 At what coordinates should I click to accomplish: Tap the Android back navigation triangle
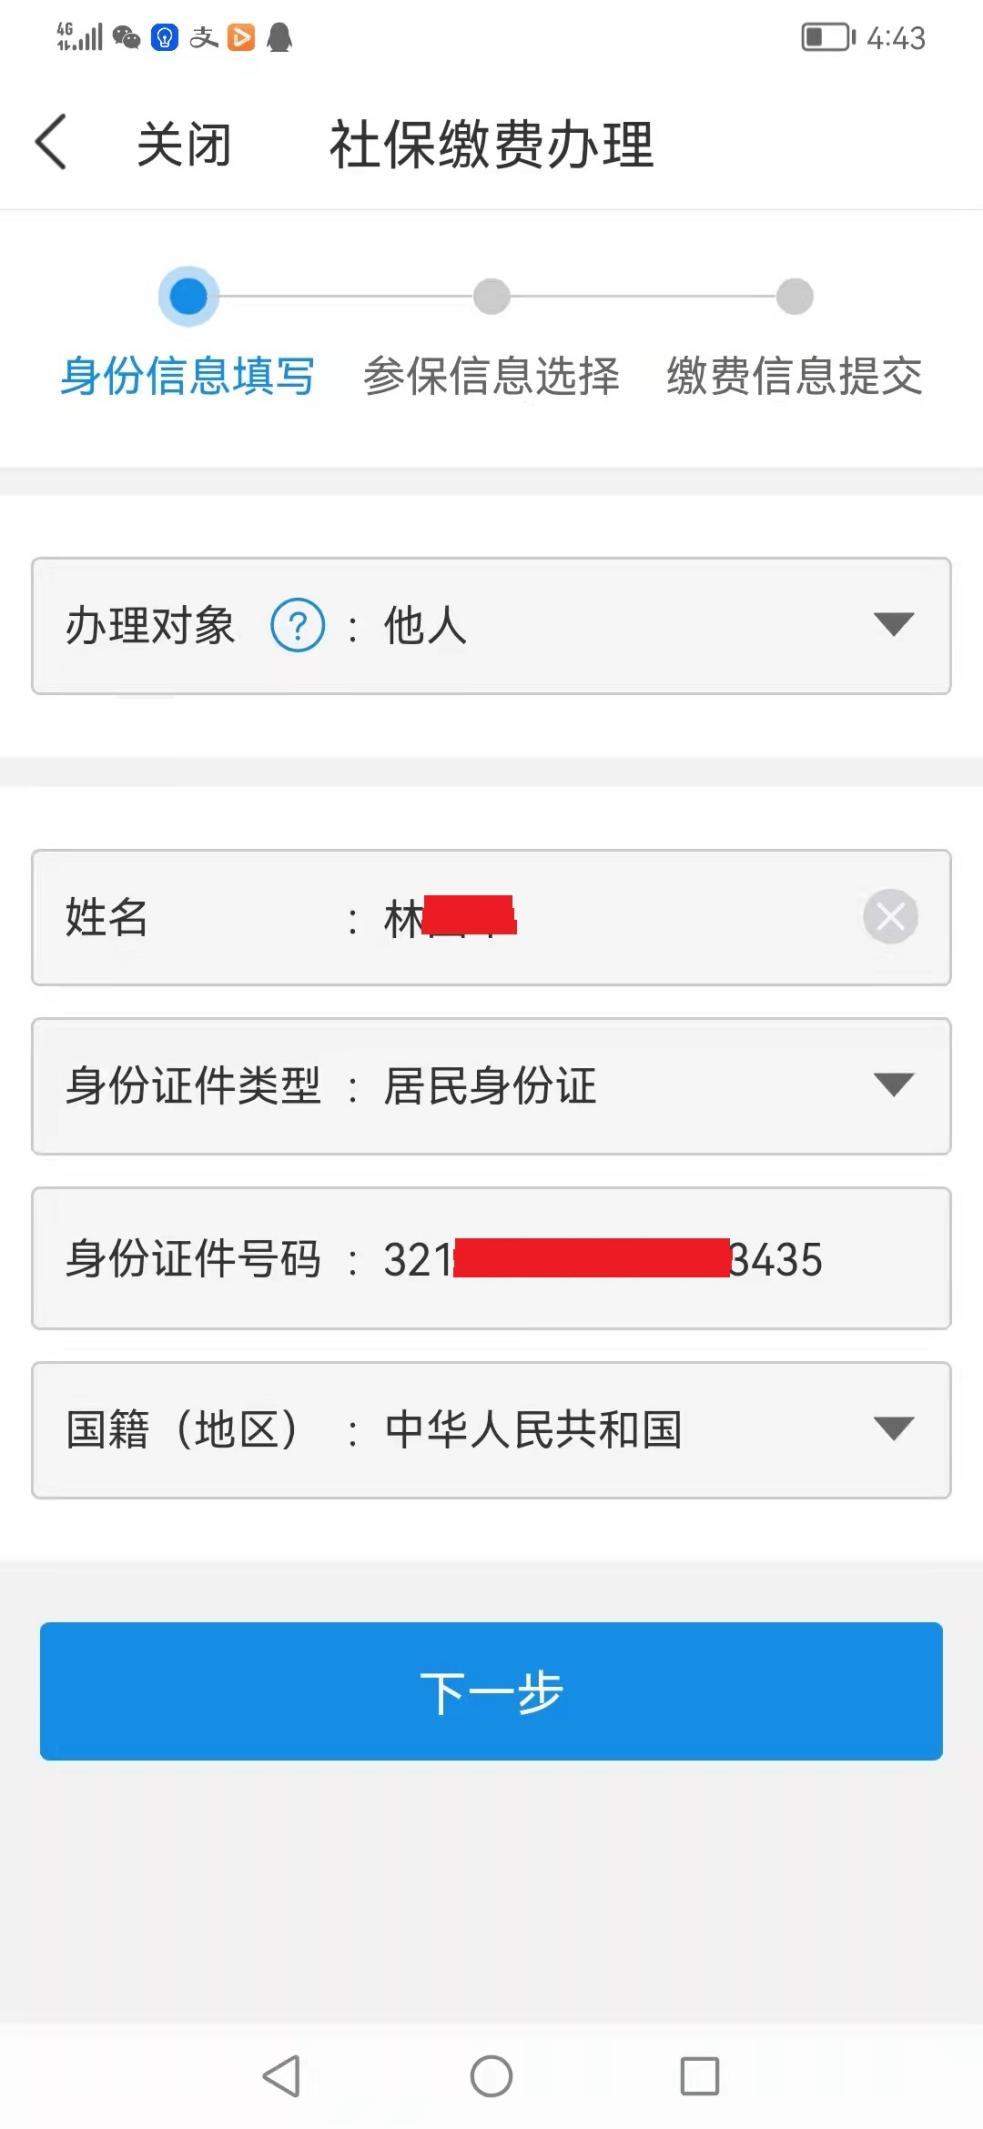[x=282, y=2076]
